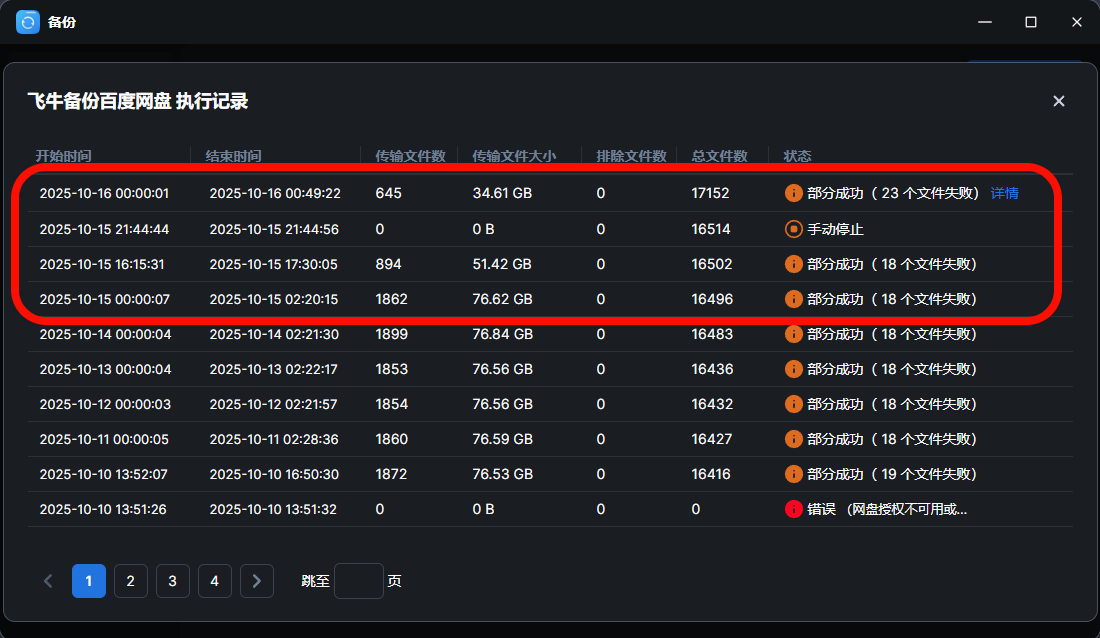Image resolution: width=1100 pixels, height=638 pixels.
Task: Click the backup app logo icon
Action: [28, 21]
